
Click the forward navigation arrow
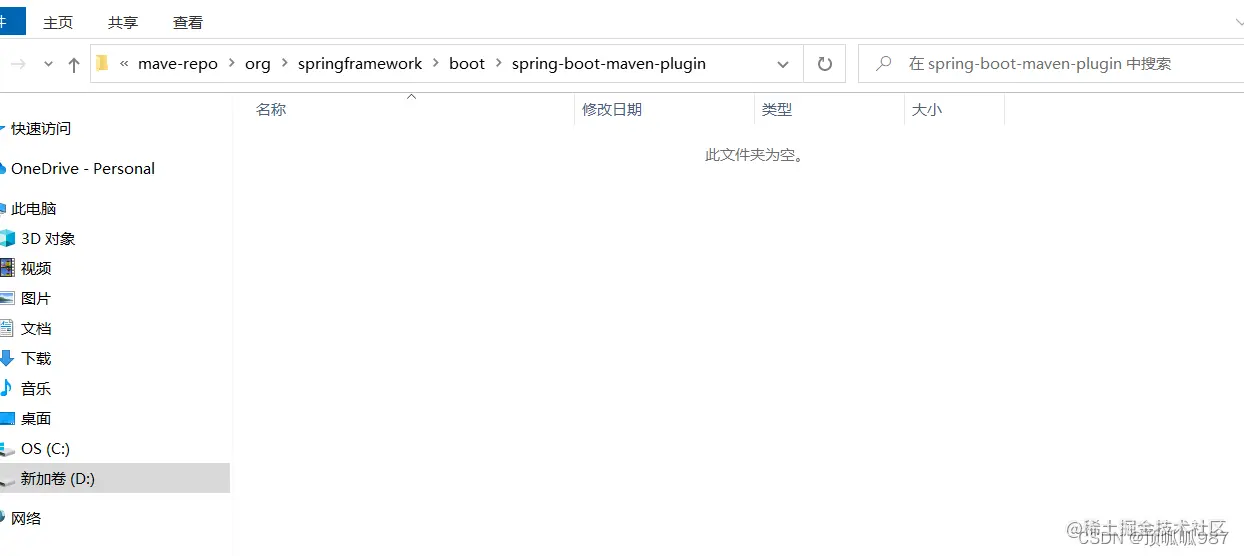18,64
